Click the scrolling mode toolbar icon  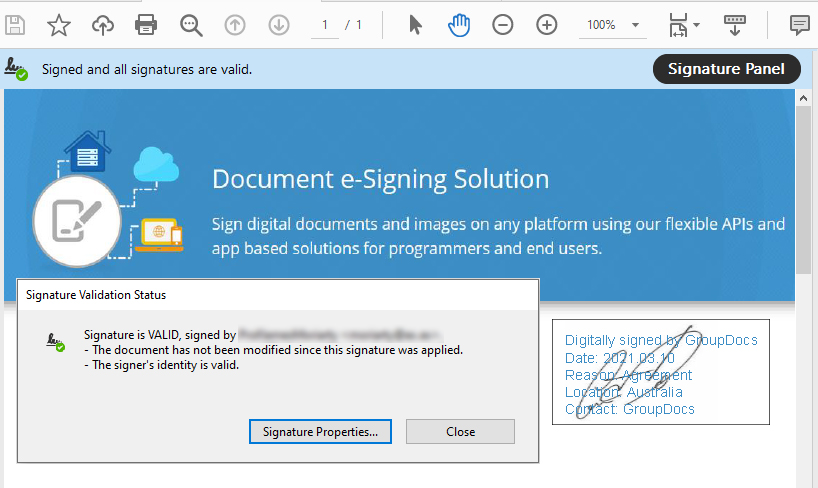point(735,25)
